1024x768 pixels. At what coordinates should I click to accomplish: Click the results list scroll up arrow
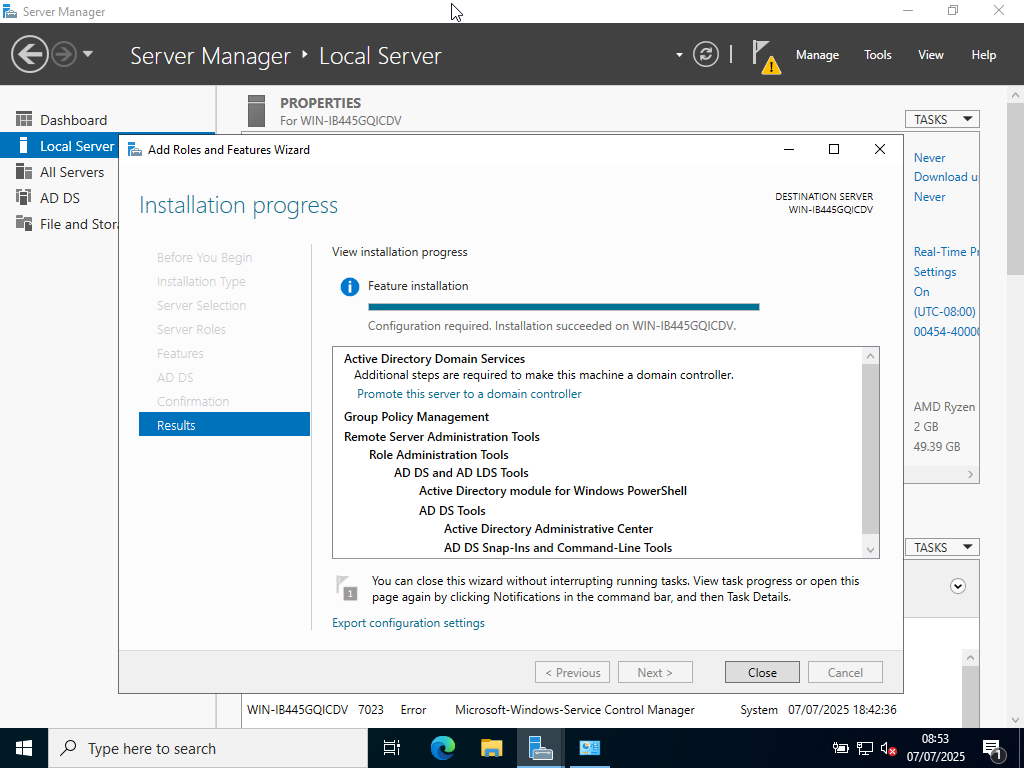[x=870, y=356]
